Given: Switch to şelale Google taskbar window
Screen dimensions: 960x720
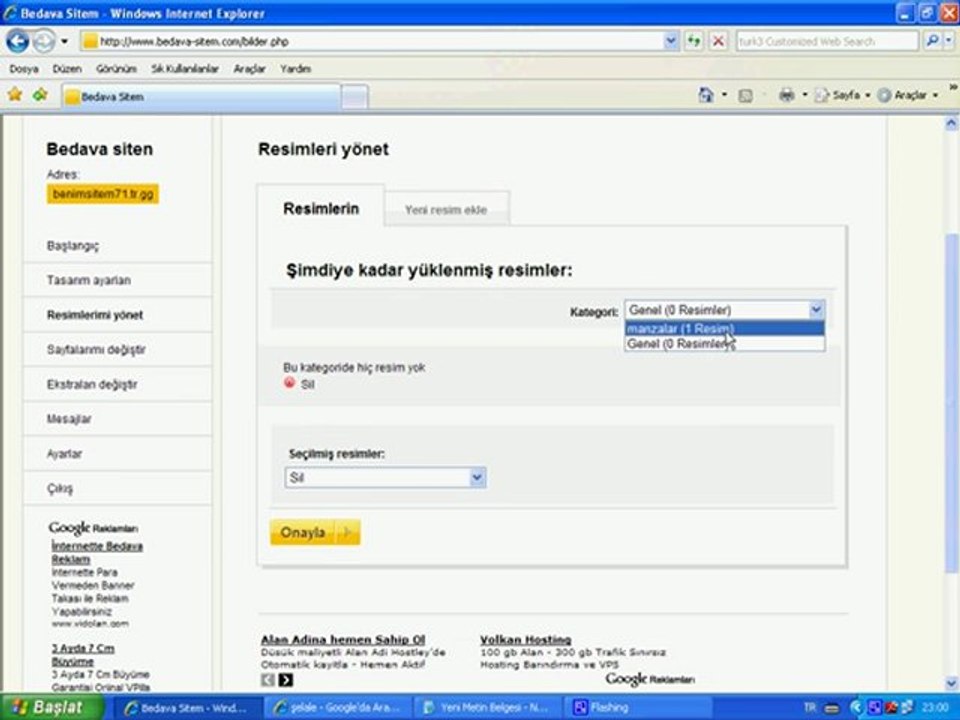Looking at the screenshot, I should (x=339, y=708).
